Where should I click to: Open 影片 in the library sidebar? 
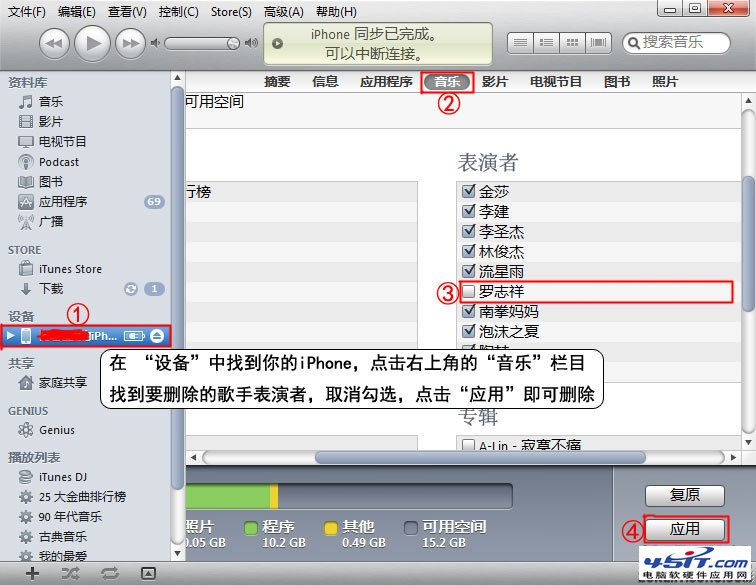point(51,122)
